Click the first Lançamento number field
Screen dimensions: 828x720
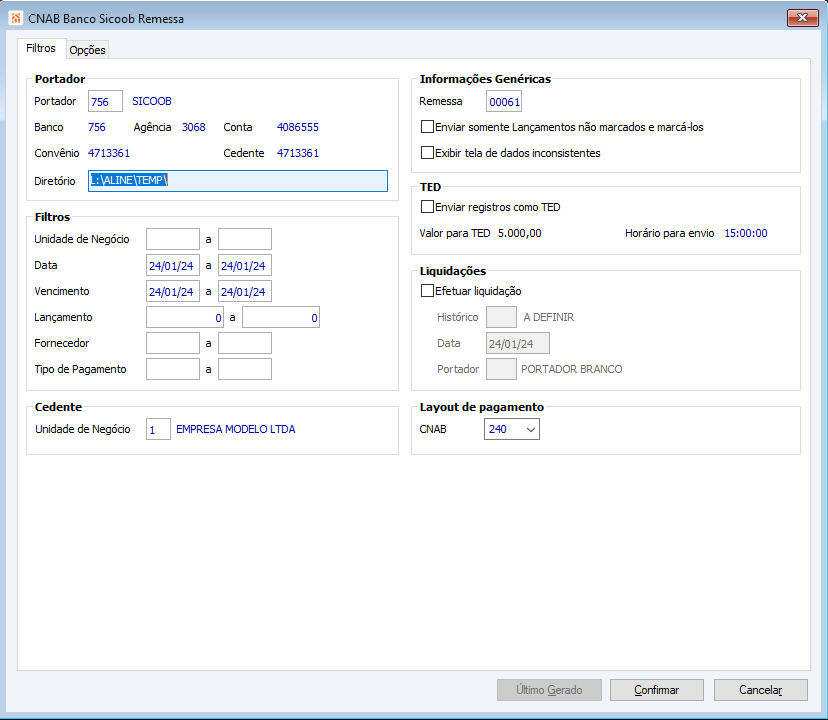(184, 317)
